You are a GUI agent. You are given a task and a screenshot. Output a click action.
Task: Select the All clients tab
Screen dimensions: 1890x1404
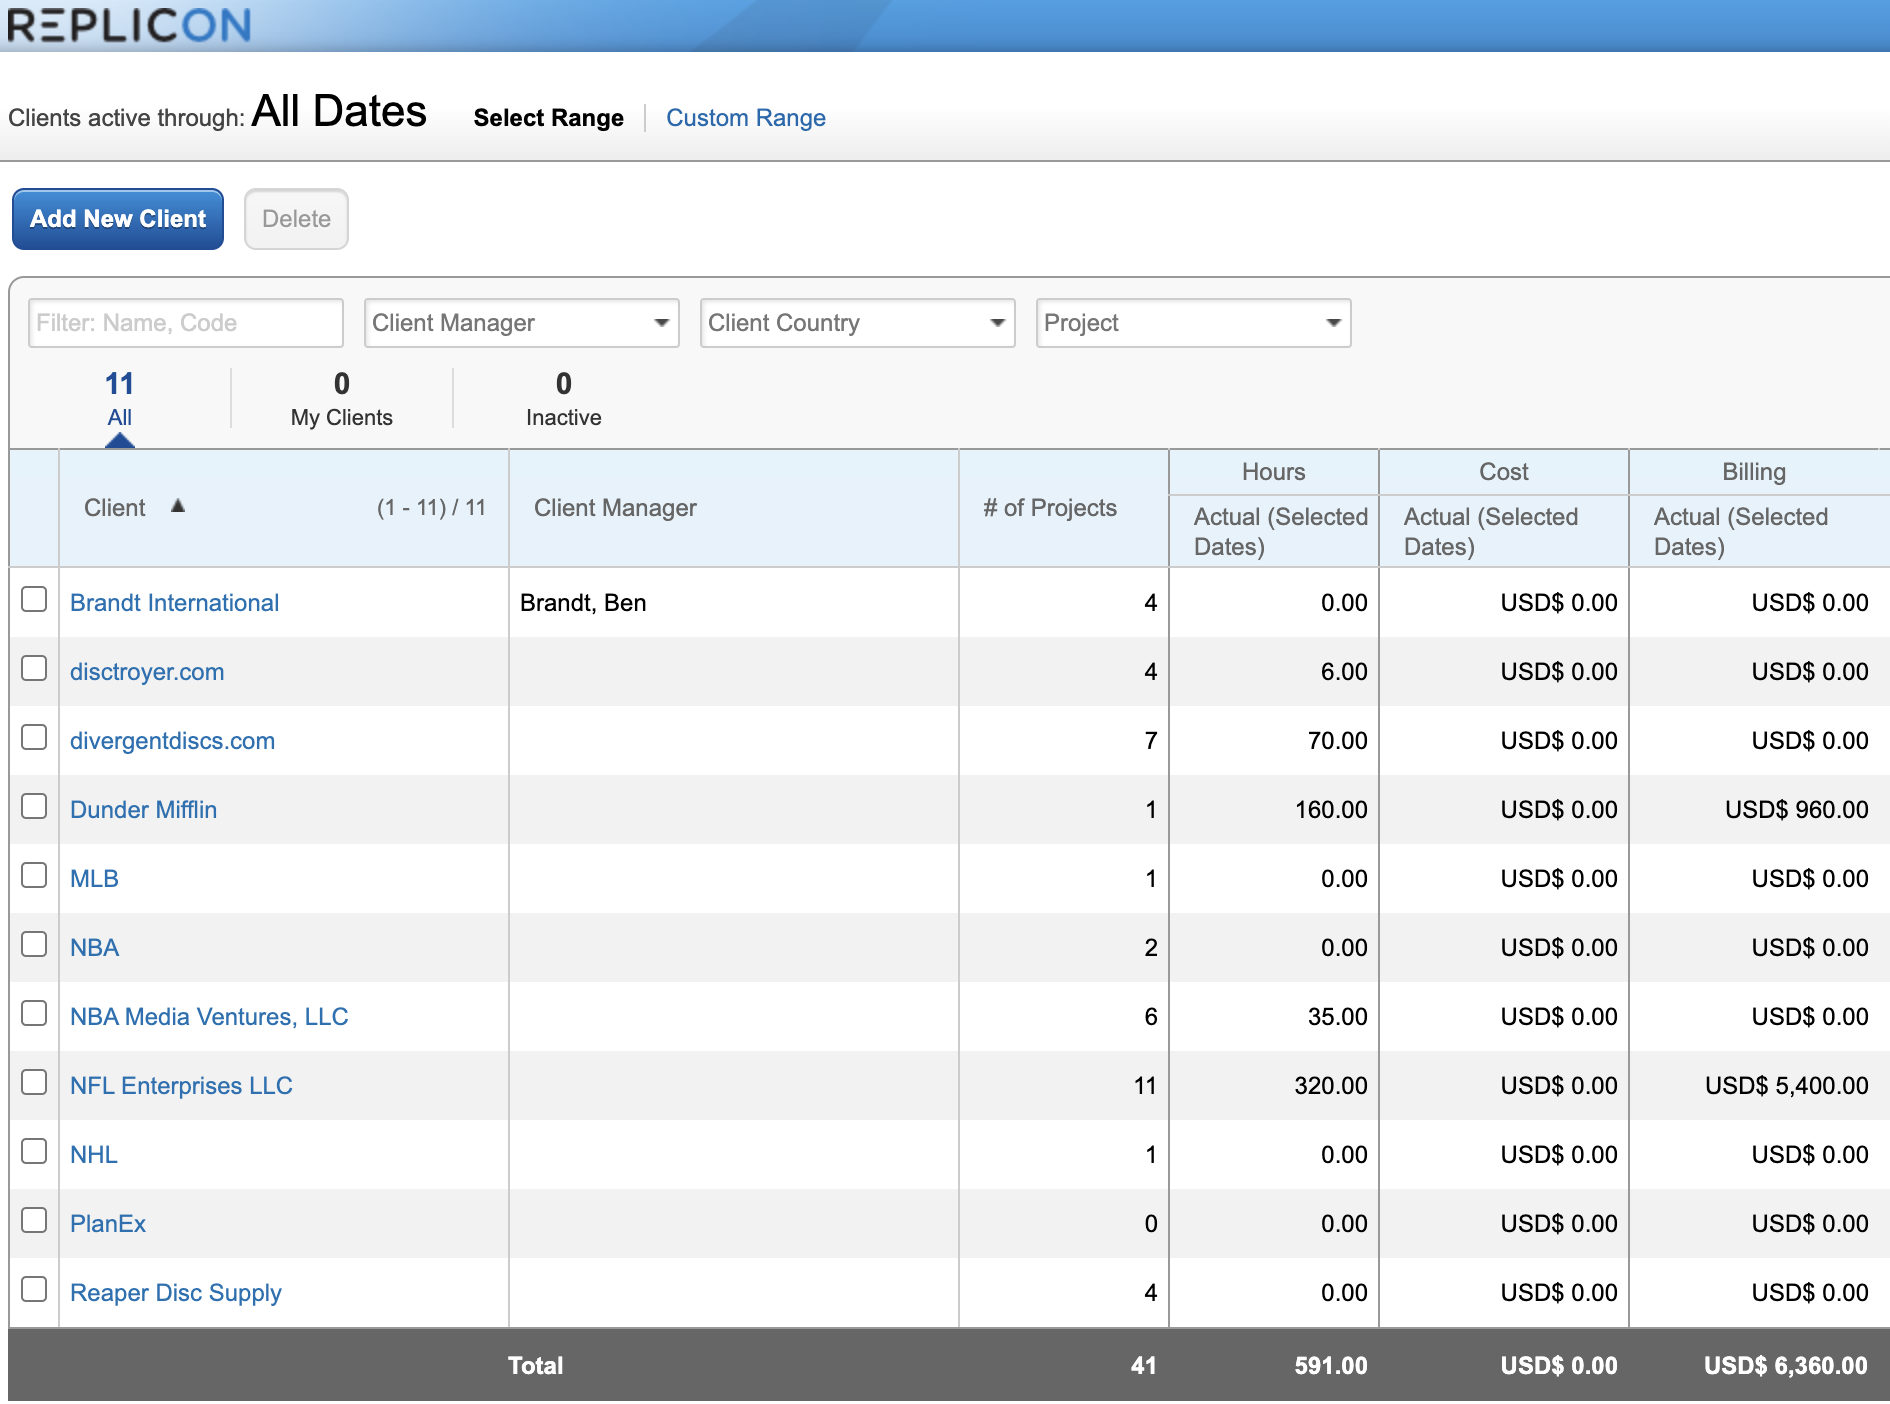(x=119, y=399)
